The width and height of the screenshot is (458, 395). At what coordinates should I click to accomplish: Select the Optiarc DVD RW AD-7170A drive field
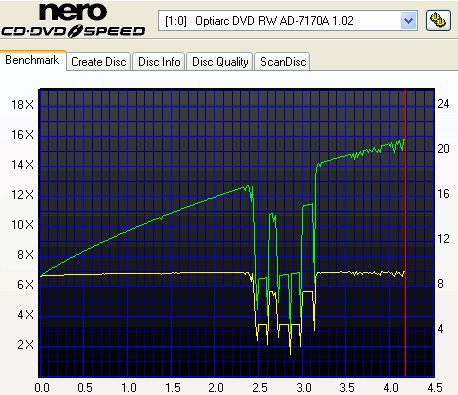pyautogui.click(x=288, y=21)
